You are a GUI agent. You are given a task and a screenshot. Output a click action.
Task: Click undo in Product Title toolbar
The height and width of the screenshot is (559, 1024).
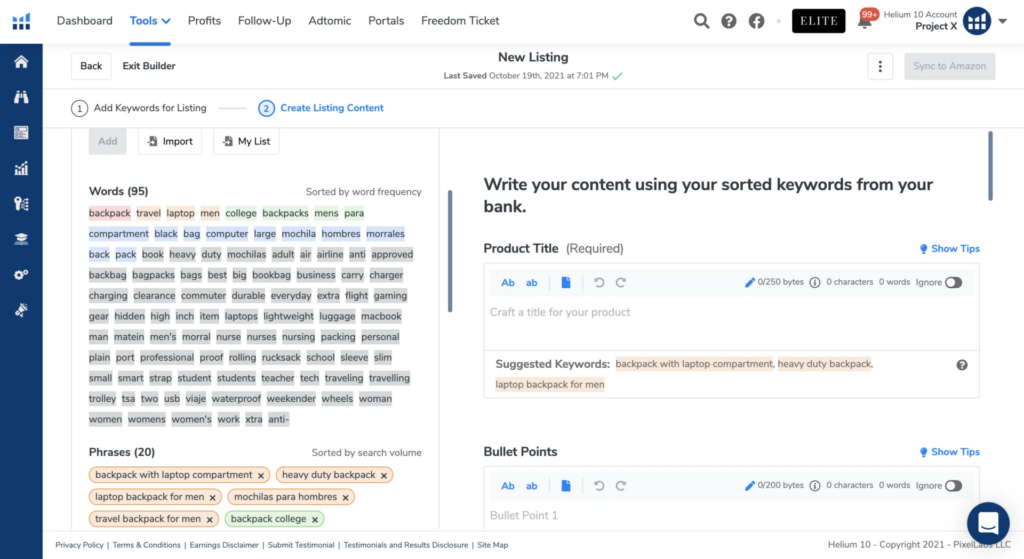click(599, 283)
